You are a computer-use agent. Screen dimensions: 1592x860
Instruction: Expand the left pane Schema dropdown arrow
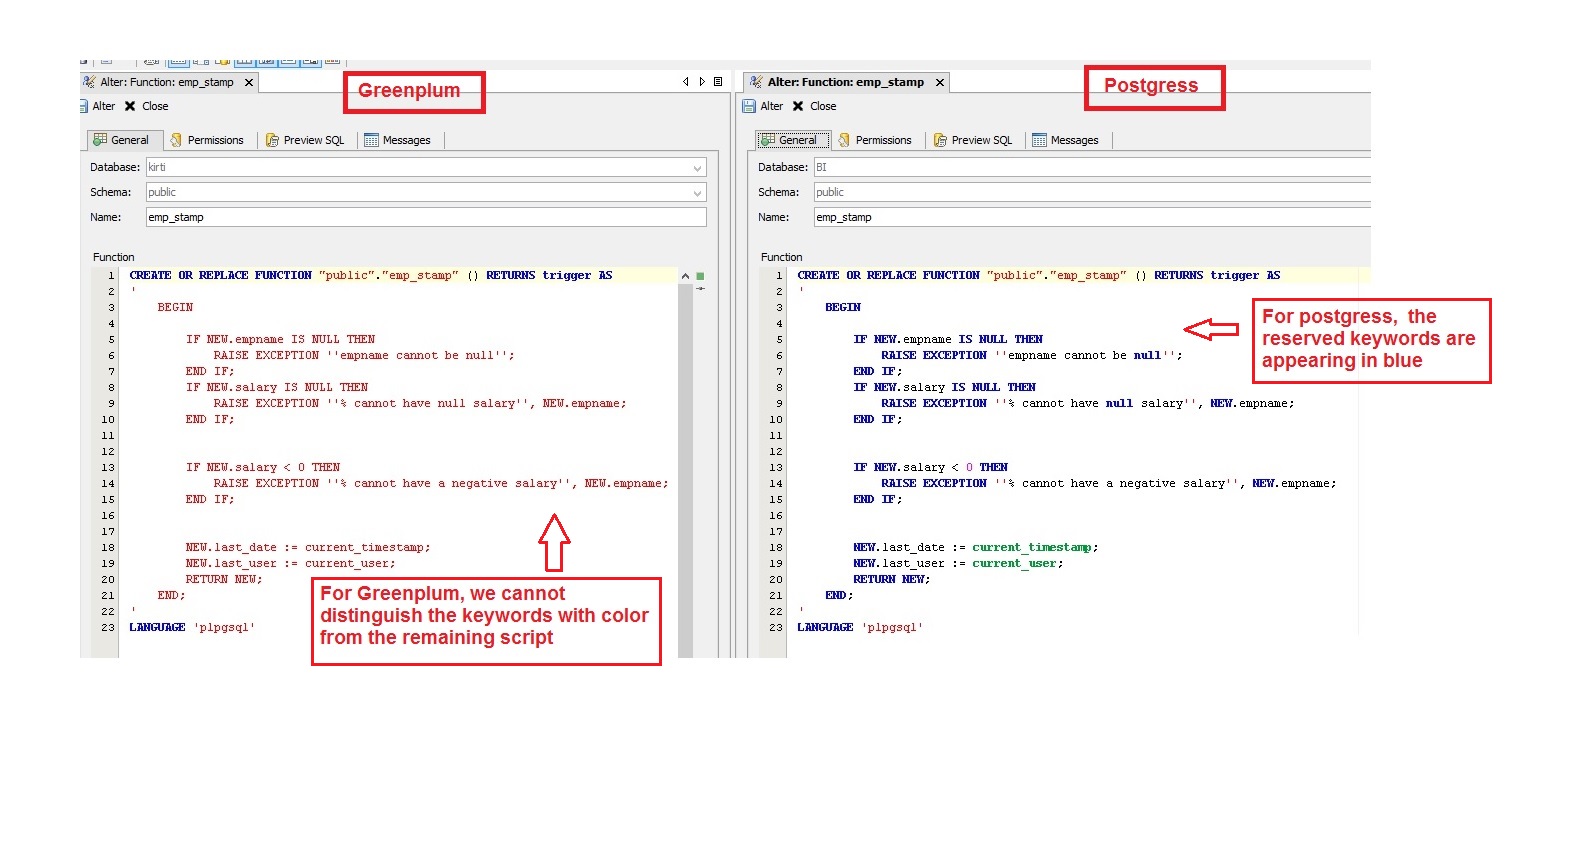[697, 192]
